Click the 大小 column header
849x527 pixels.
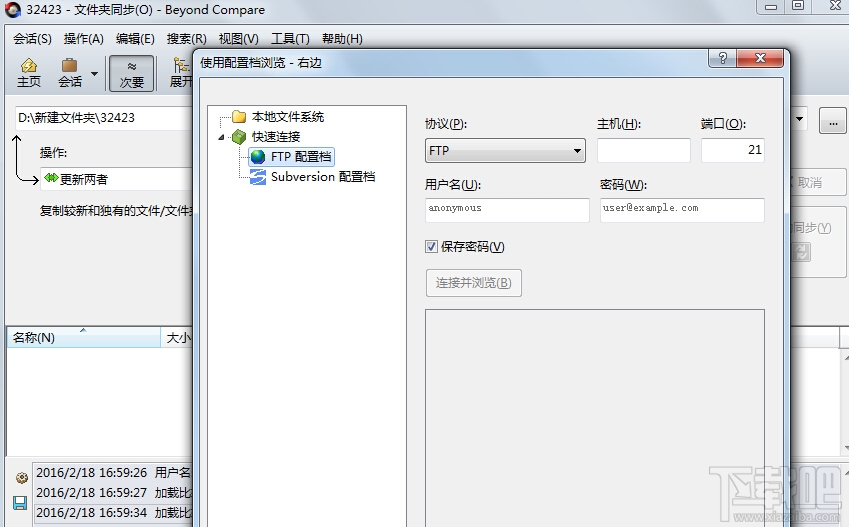tap(177, 338)
